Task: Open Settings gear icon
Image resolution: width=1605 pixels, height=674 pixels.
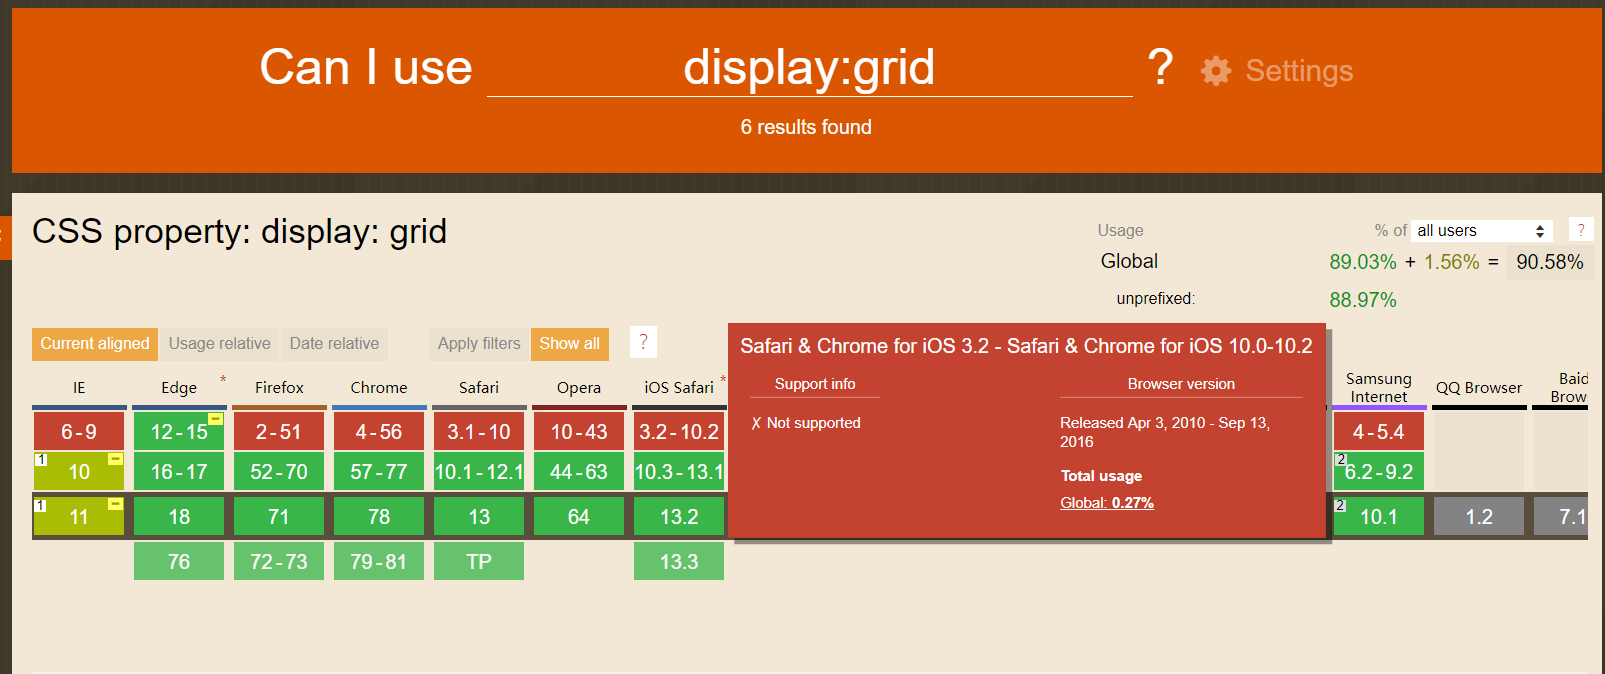Action: [x=1216, y=70]
